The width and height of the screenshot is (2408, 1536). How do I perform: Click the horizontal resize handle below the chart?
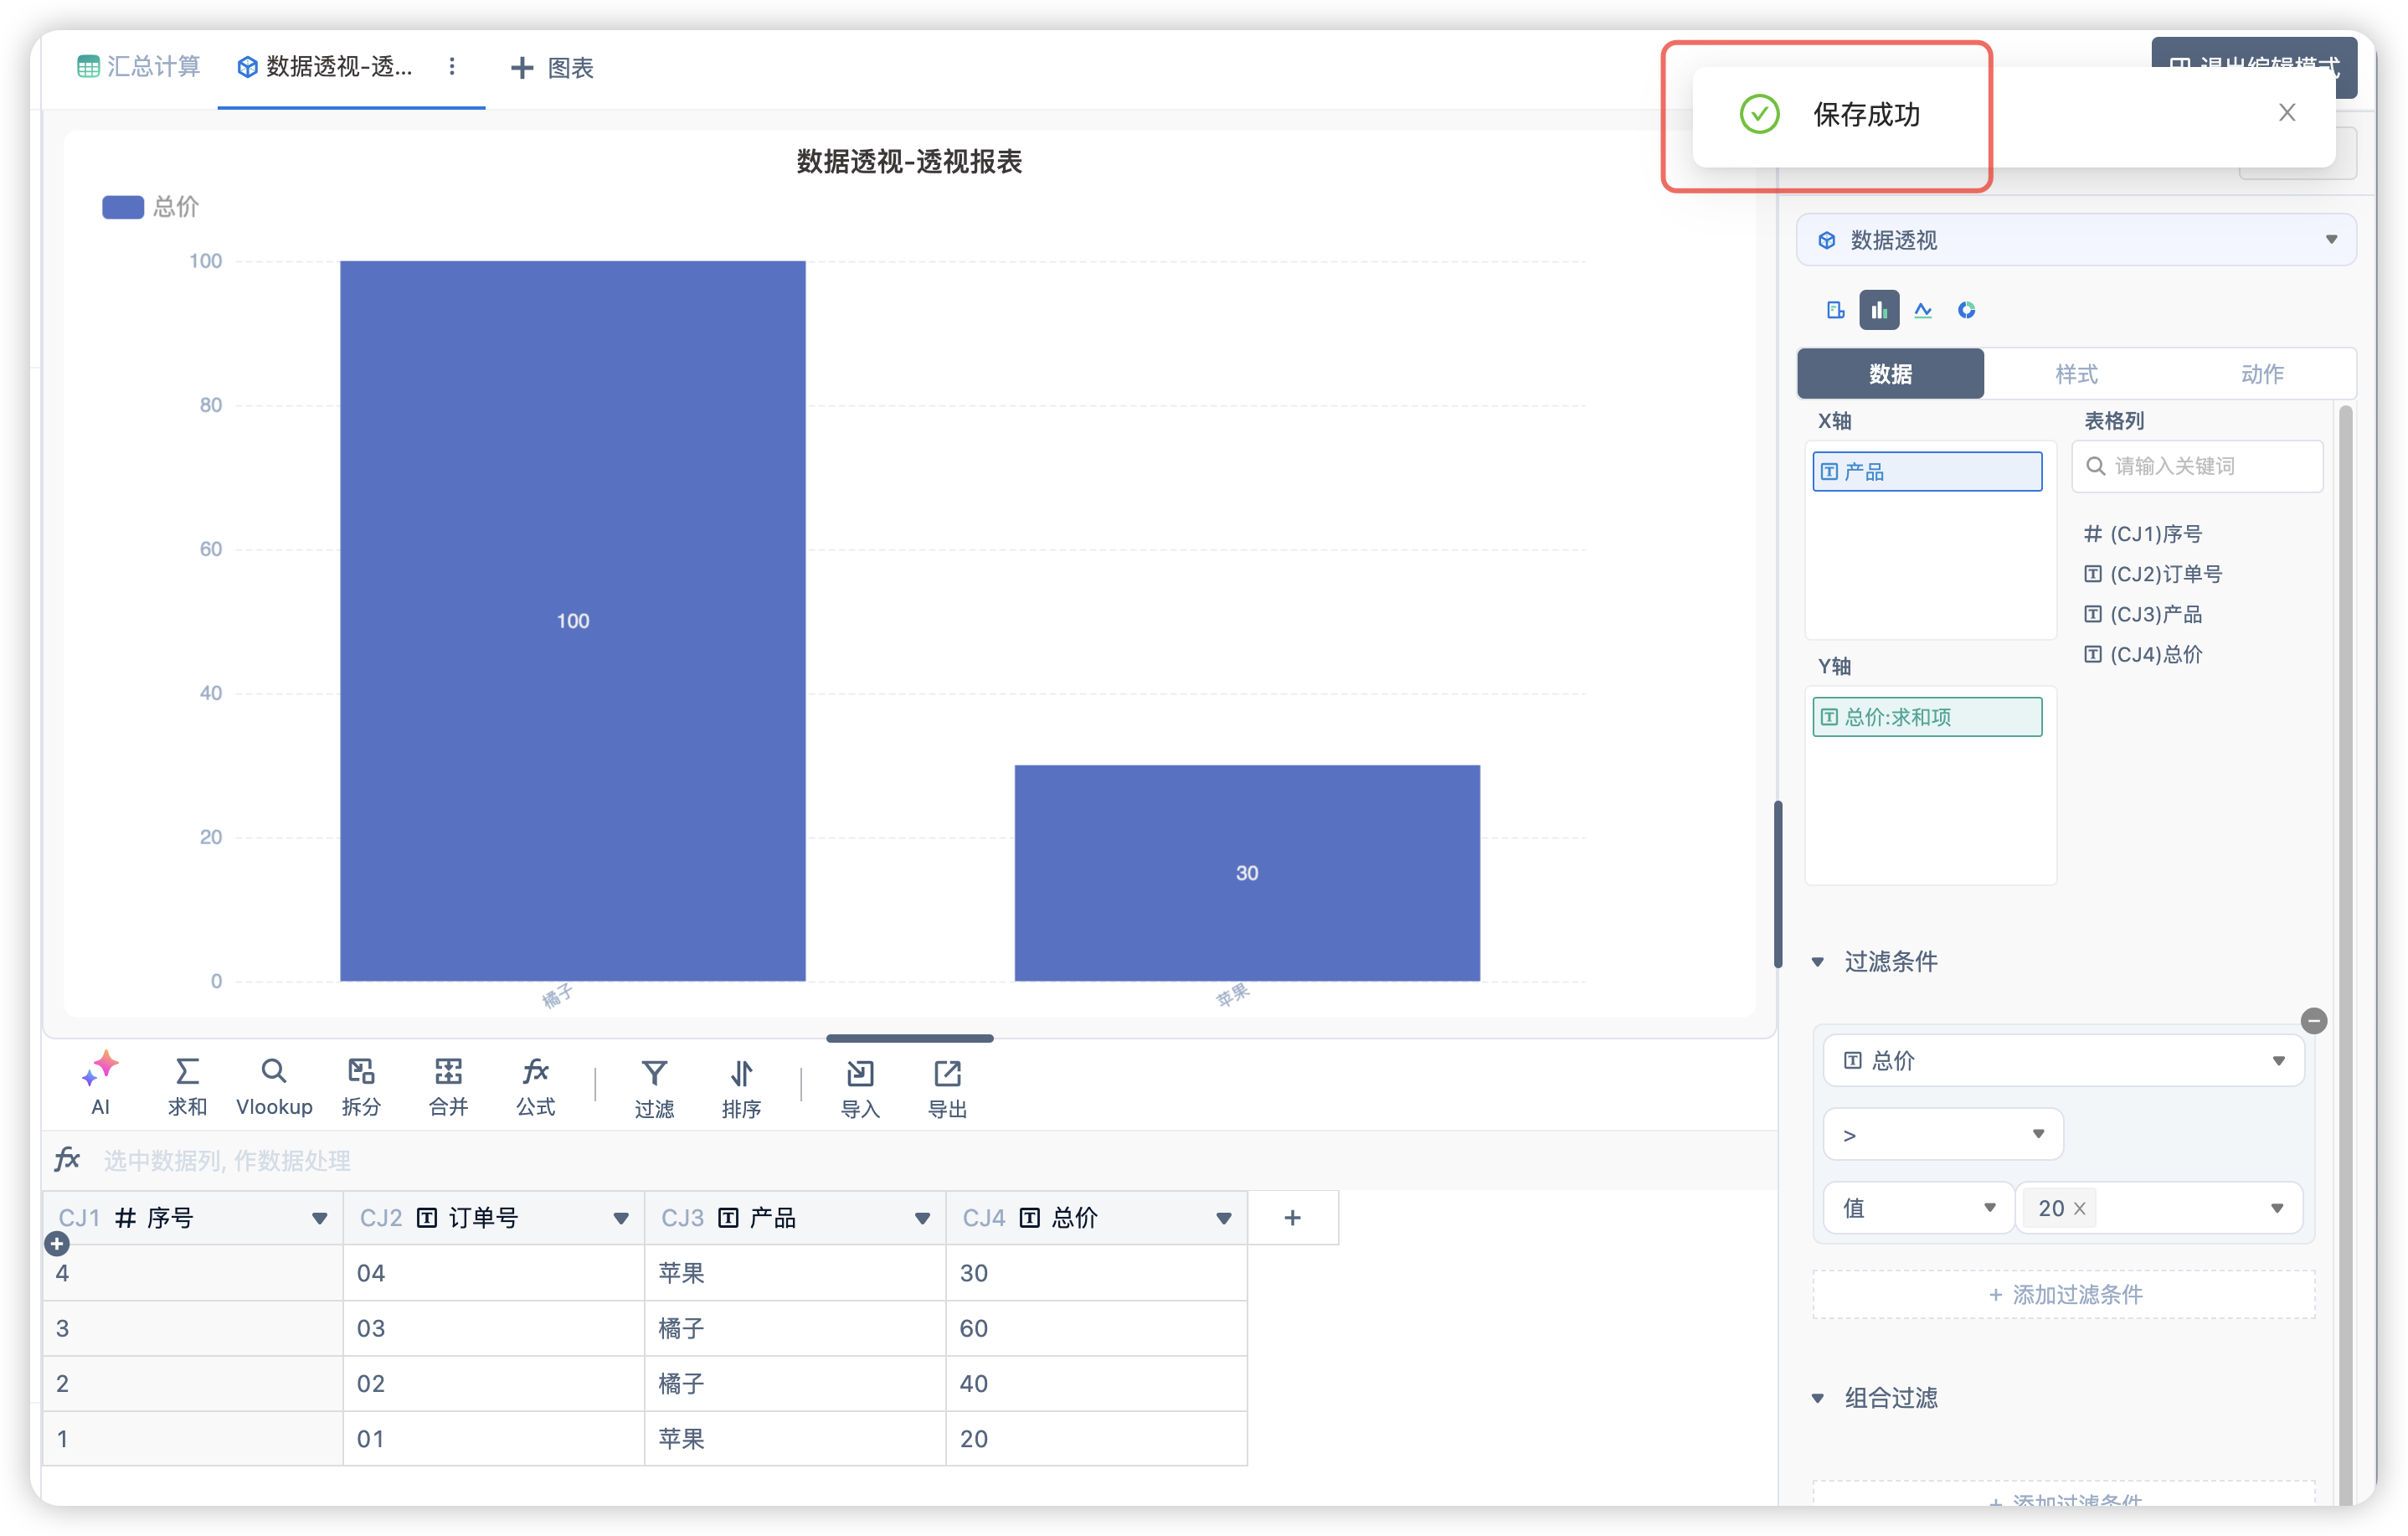pos(910,1038)
